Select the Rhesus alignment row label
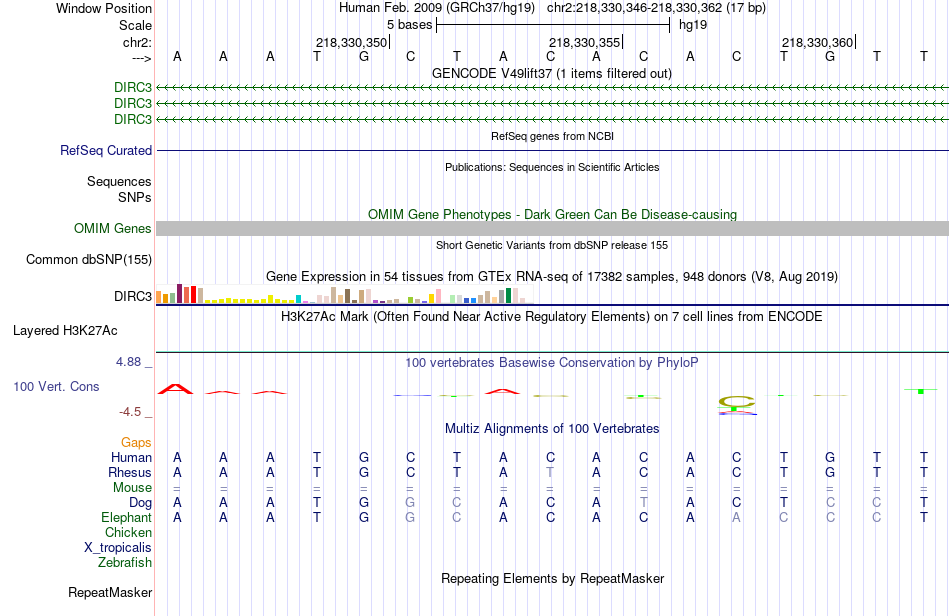The width and height of the screenshot is (950, 616). tap(130, 472)
